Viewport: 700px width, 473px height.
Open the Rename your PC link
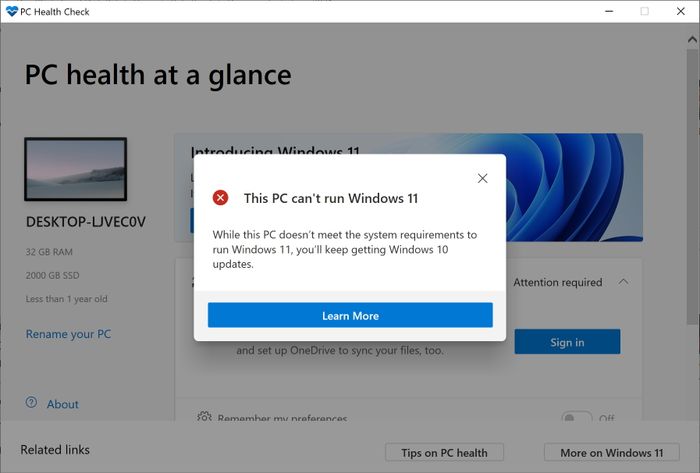pos(67,334)
